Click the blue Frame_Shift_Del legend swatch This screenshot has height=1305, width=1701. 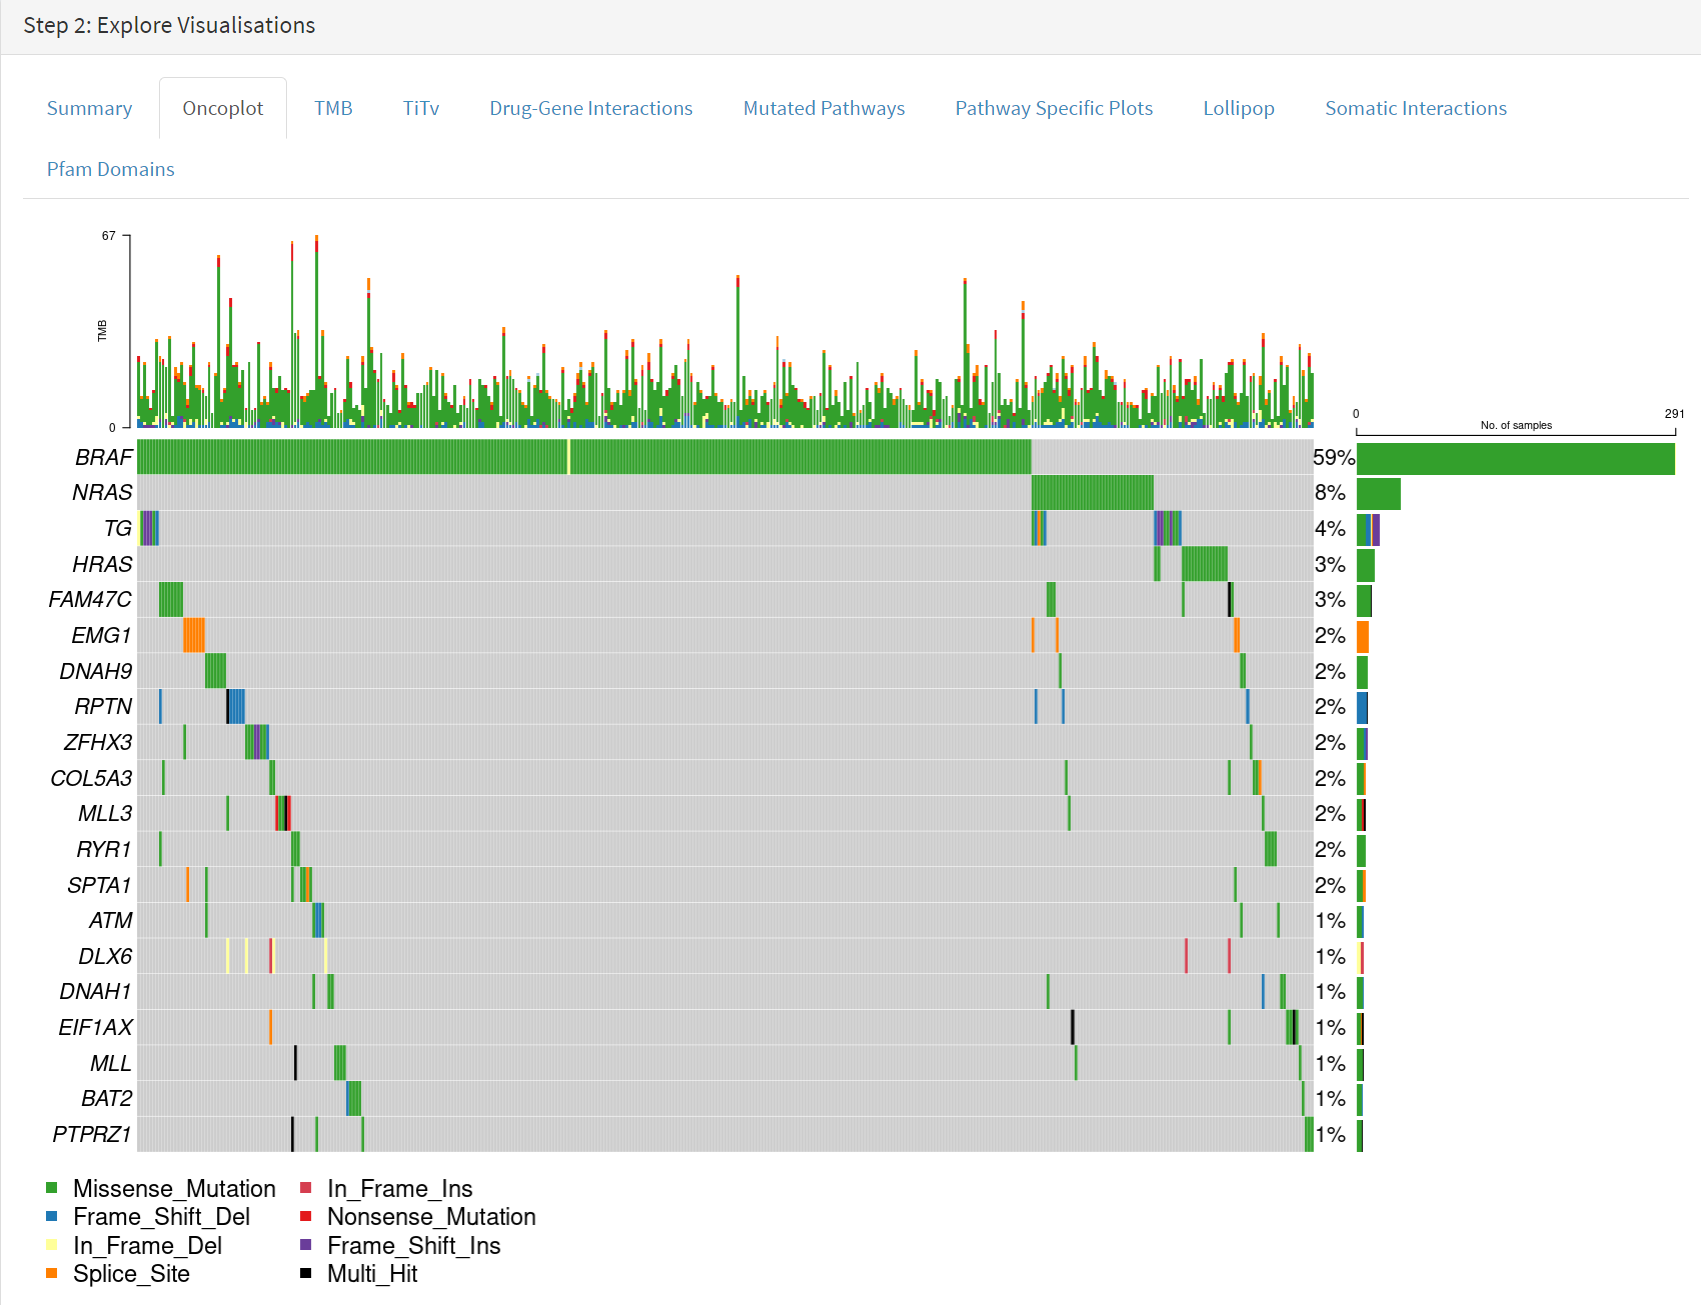(x=52, y=1216)
